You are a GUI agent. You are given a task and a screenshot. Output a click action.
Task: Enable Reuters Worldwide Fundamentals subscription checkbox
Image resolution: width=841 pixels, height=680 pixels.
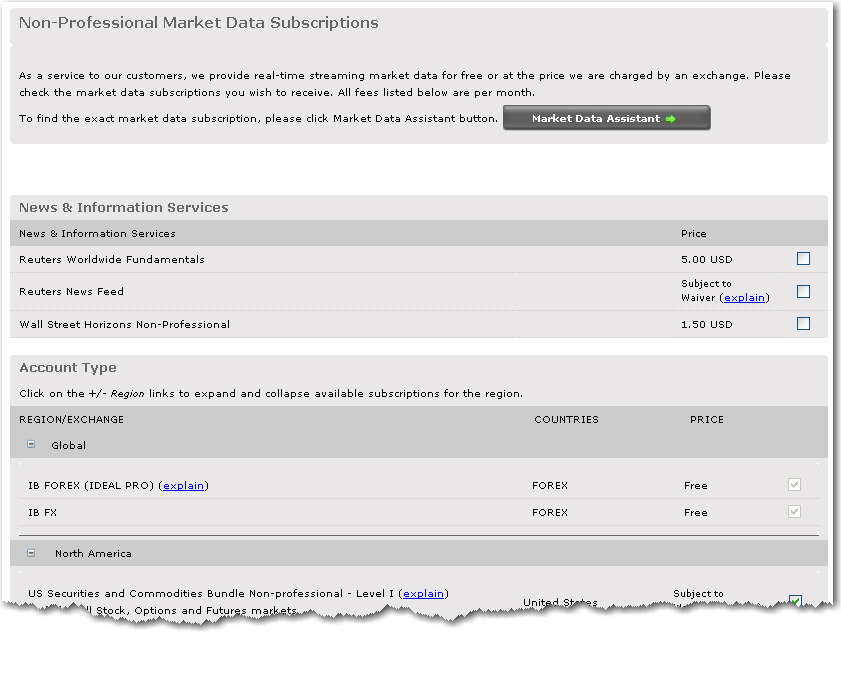point(803,259)
